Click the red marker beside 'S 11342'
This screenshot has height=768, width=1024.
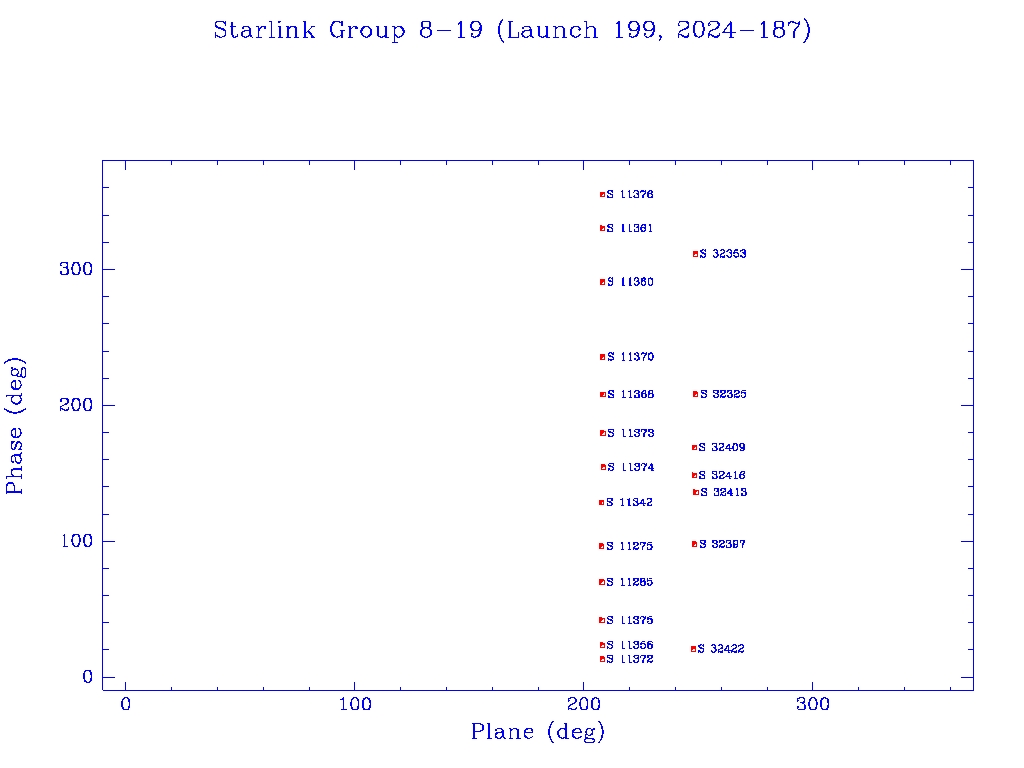click(601, 503)
